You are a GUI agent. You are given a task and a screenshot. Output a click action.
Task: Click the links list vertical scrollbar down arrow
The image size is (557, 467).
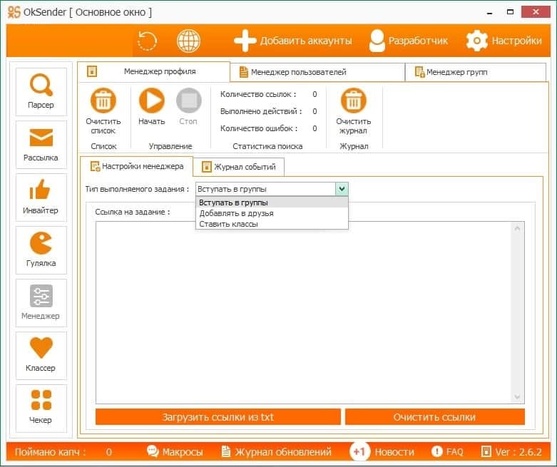tap(517, 397)
